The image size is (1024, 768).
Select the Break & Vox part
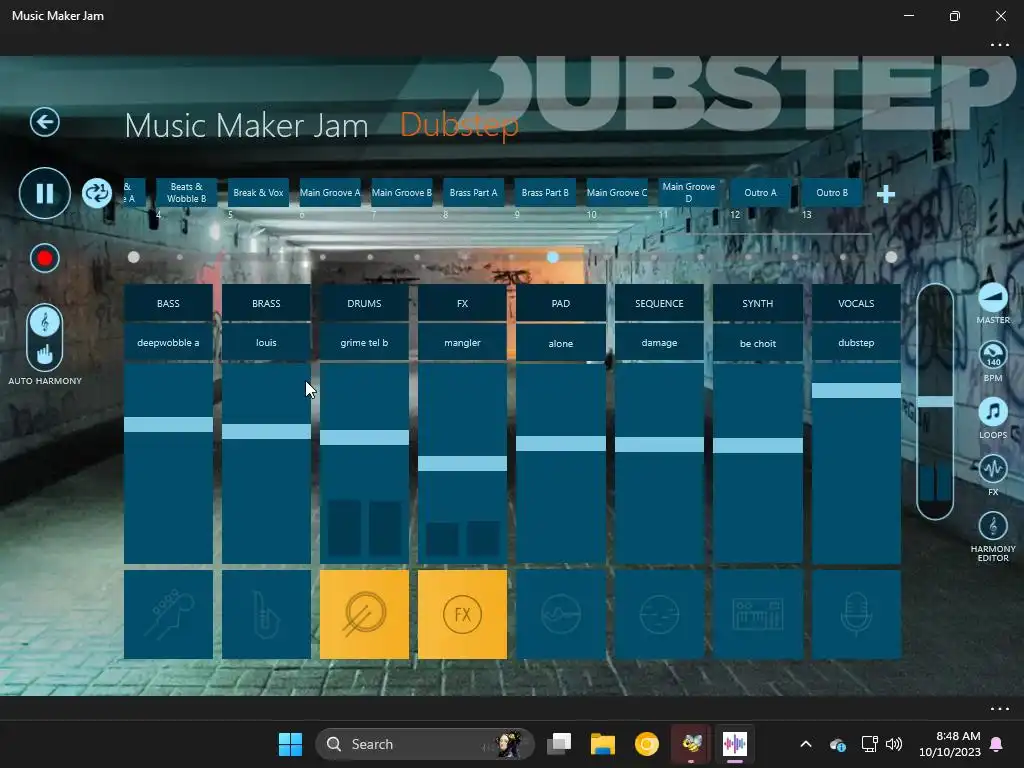pos(259,193)
